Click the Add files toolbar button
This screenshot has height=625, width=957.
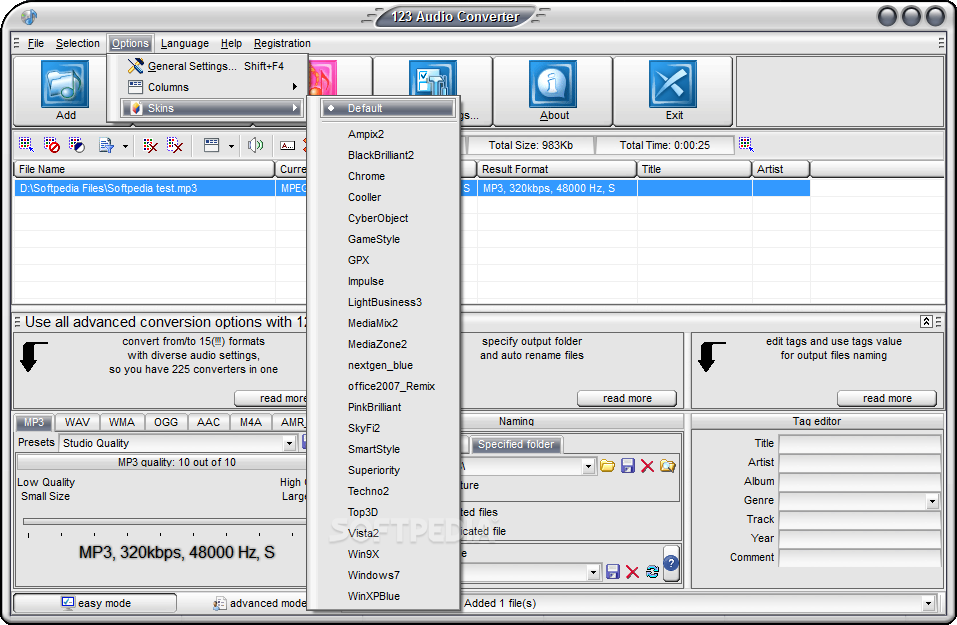(65, 90)
